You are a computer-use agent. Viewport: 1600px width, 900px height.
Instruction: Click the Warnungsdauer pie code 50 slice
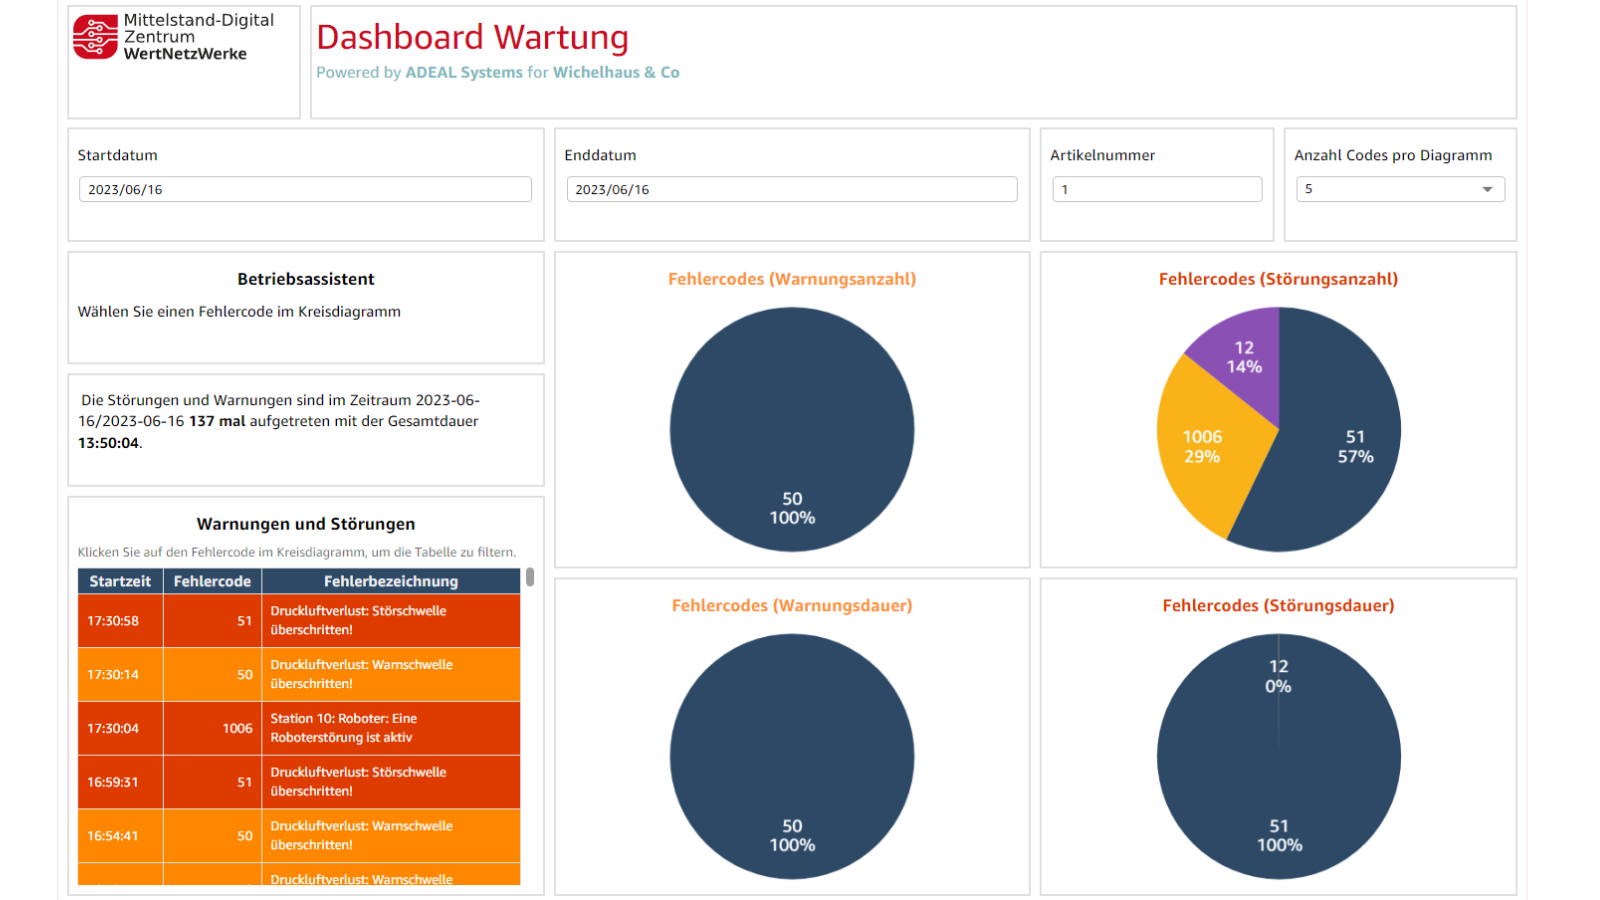tap(792, 757)
